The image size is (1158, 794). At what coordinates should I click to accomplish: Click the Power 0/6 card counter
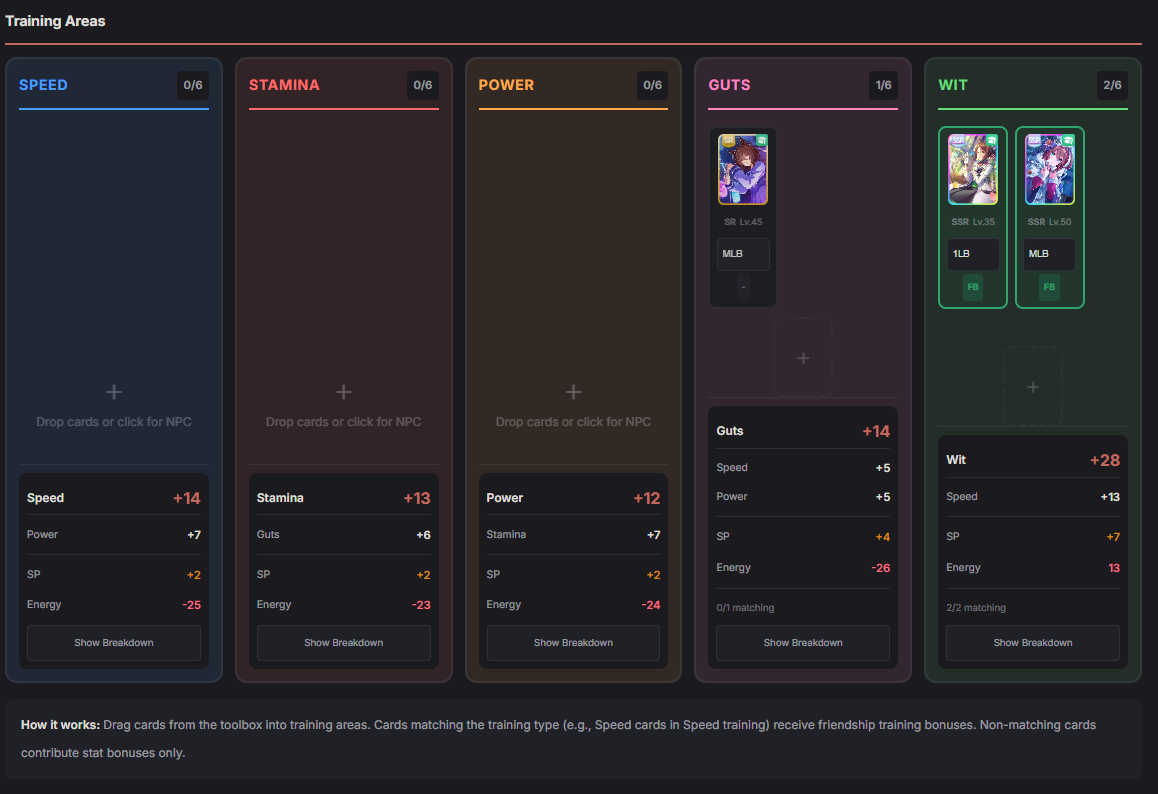click(x=652, y=85)
